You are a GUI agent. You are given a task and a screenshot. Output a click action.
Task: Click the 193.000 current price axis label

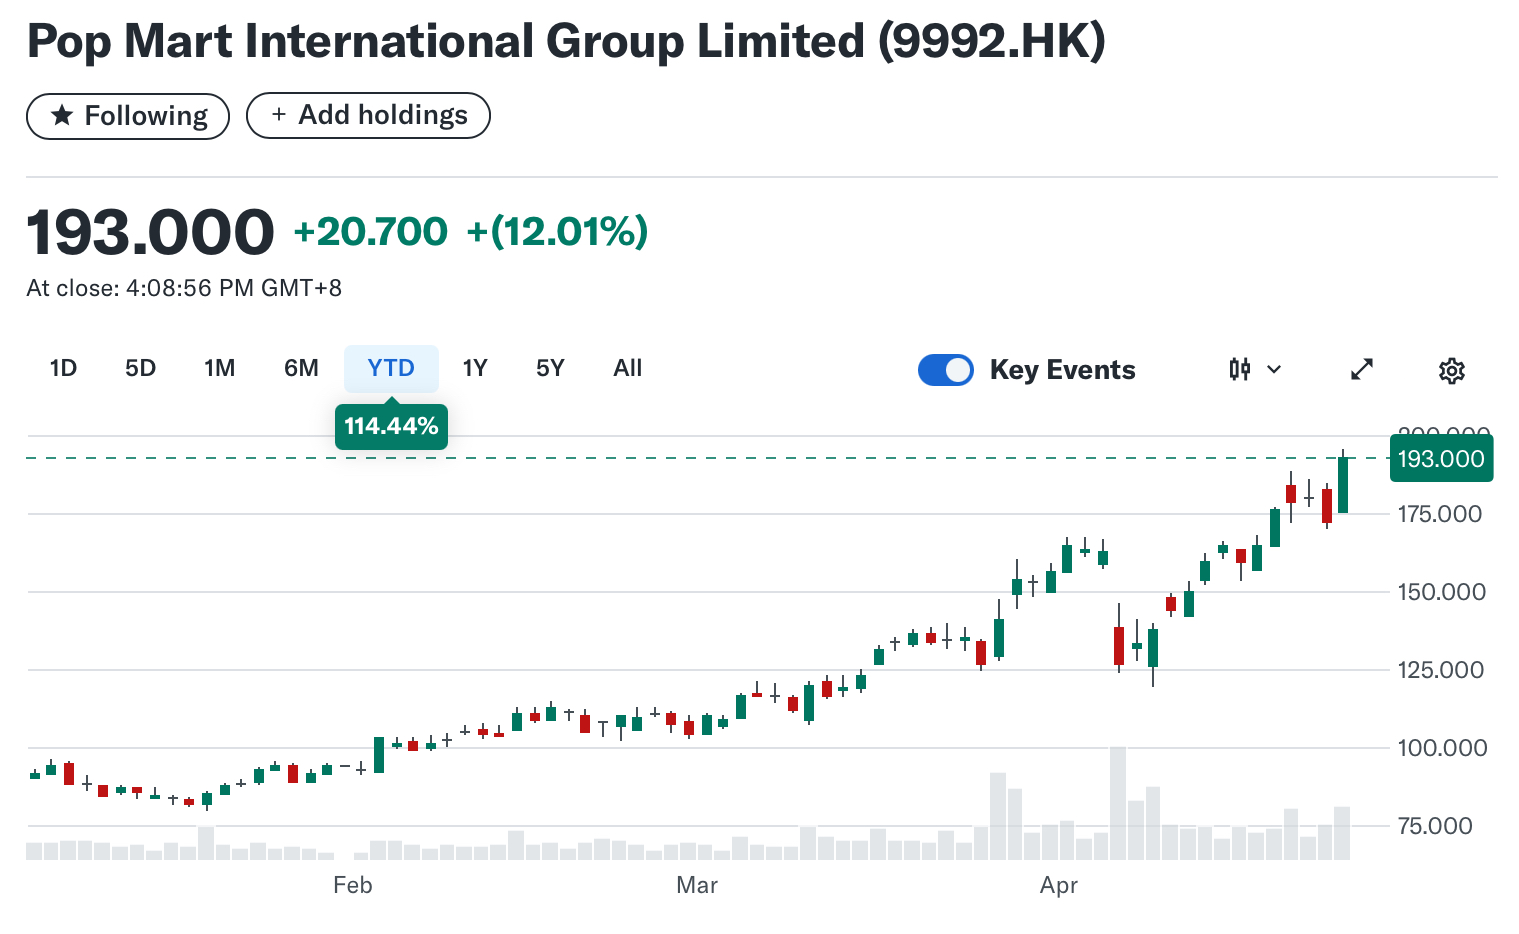pyautogui.click(x=1441, y=459)
